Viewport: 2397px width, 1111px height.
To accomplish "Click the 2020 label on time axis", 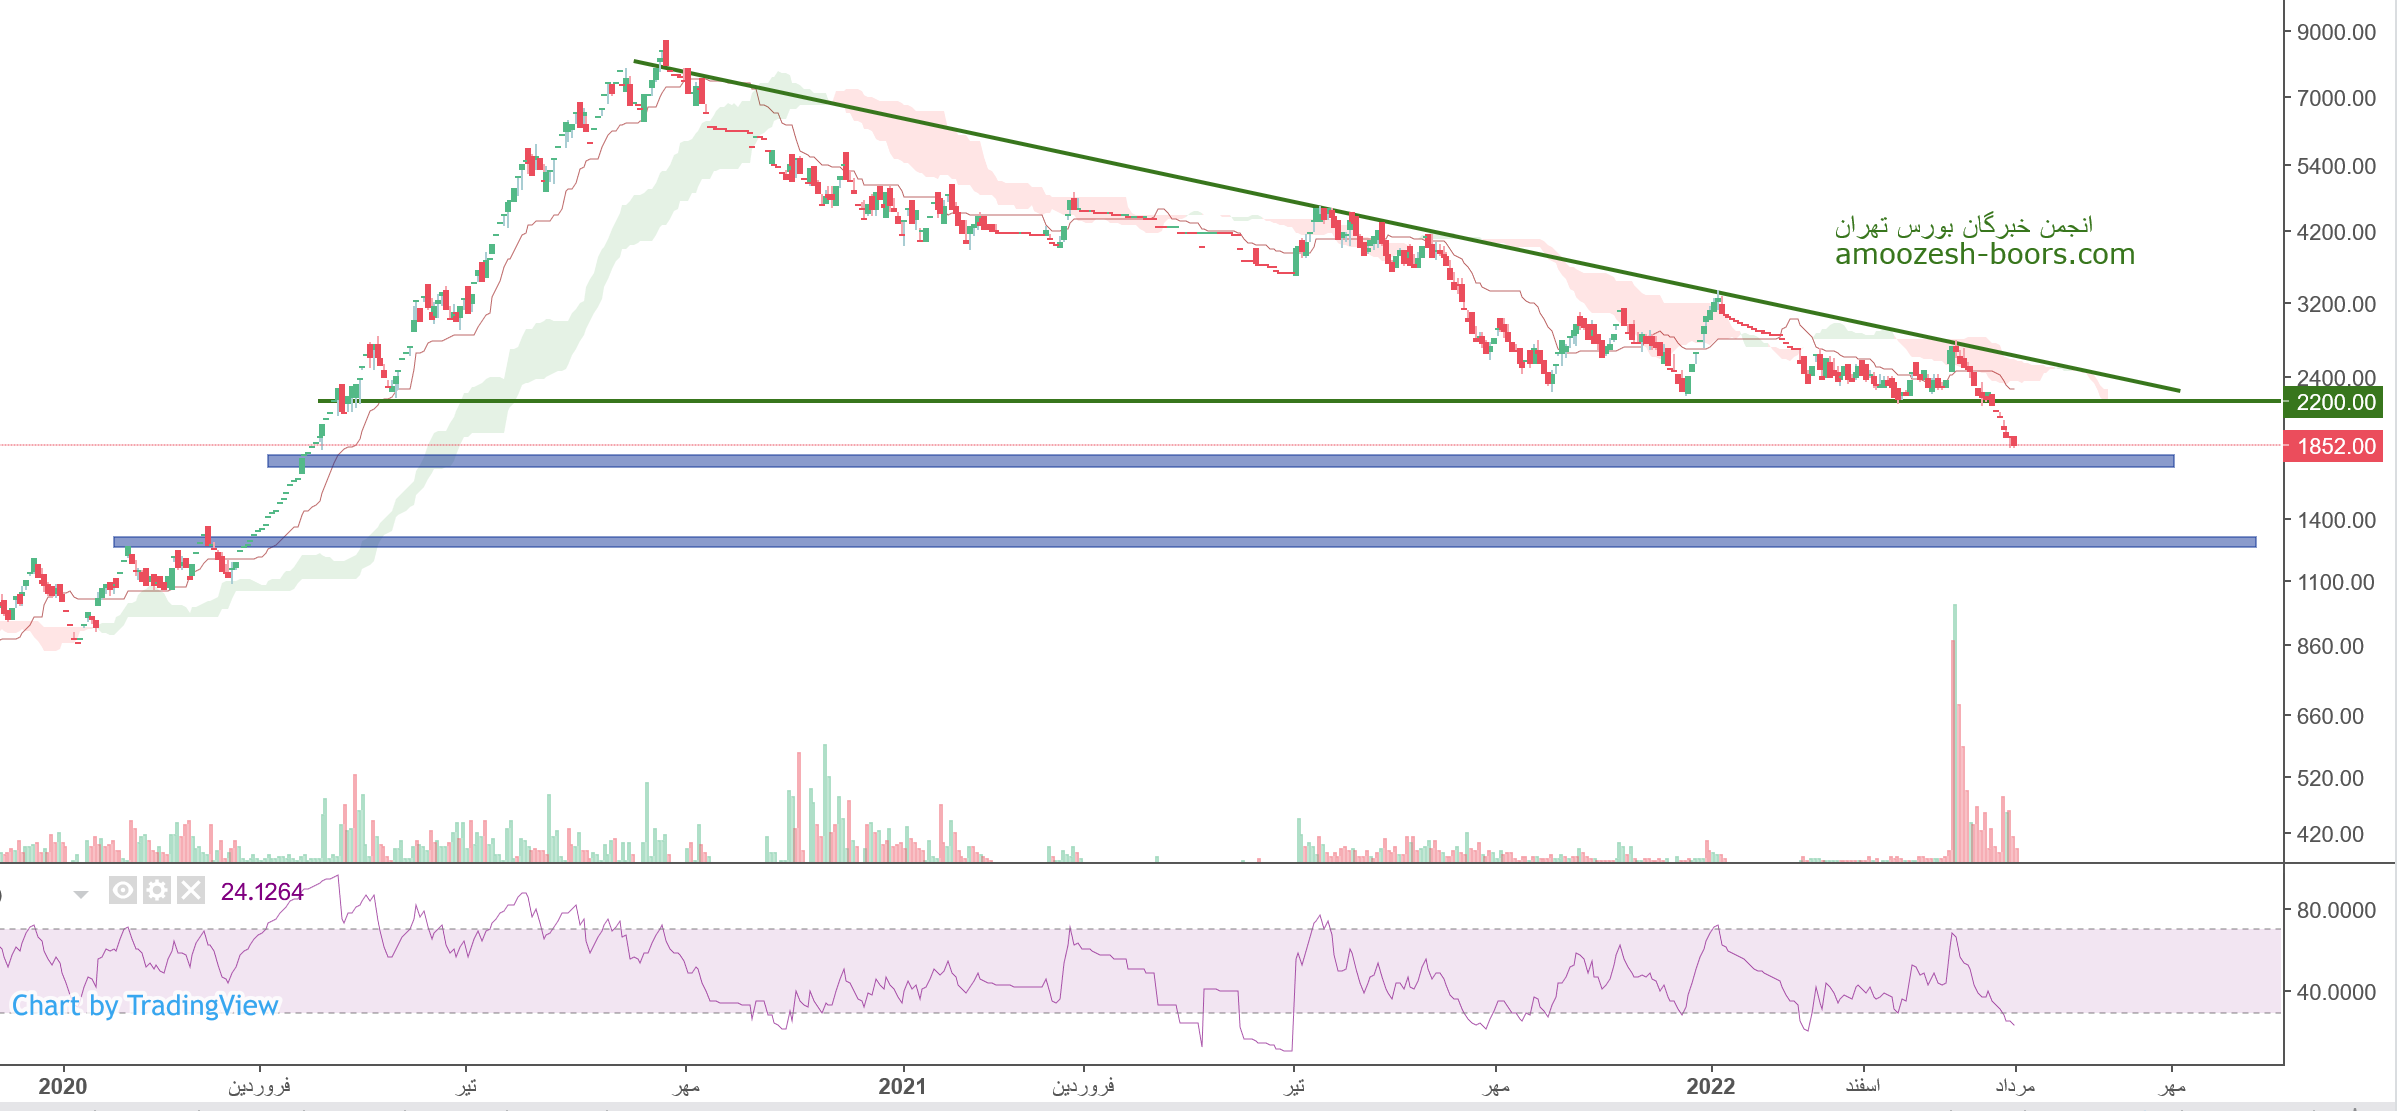I will pyautogui.click(x=62, y=1086).
